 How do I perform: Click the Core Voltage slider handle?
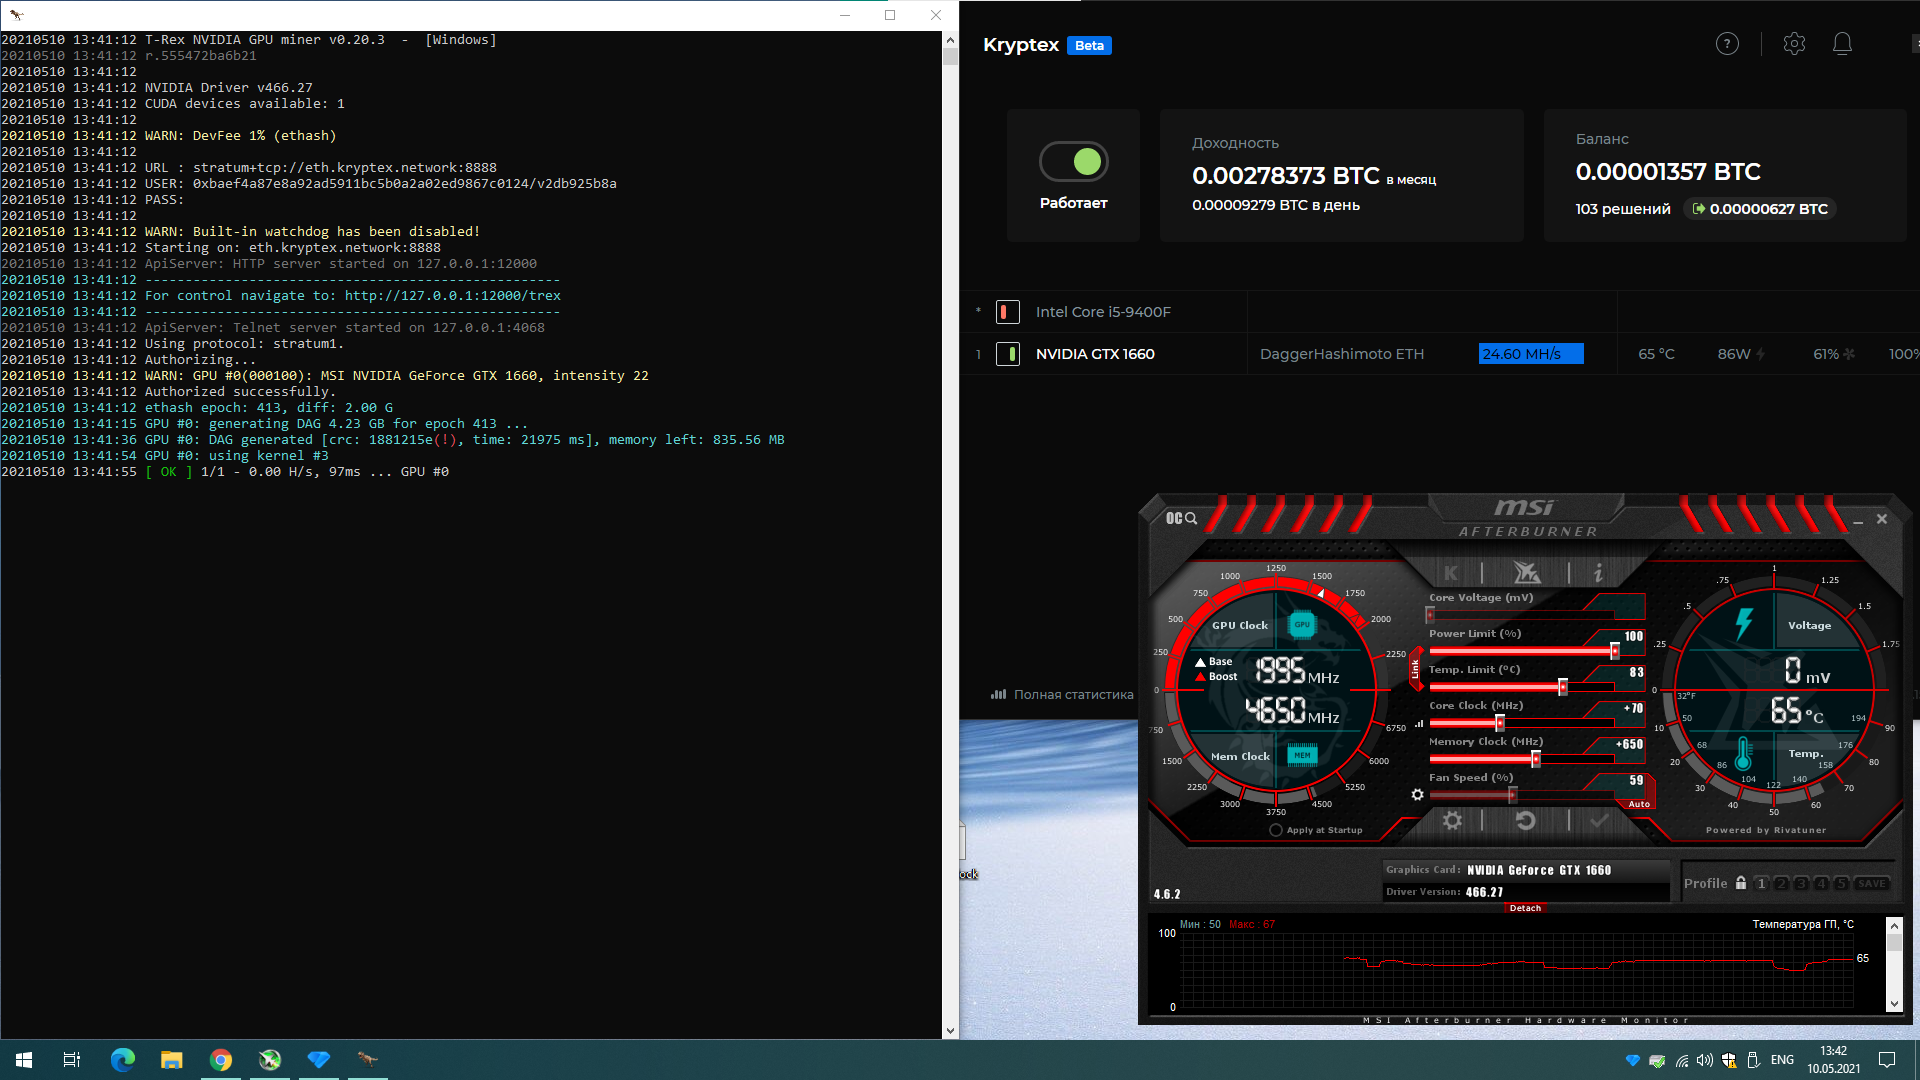tap(1431, 615)
